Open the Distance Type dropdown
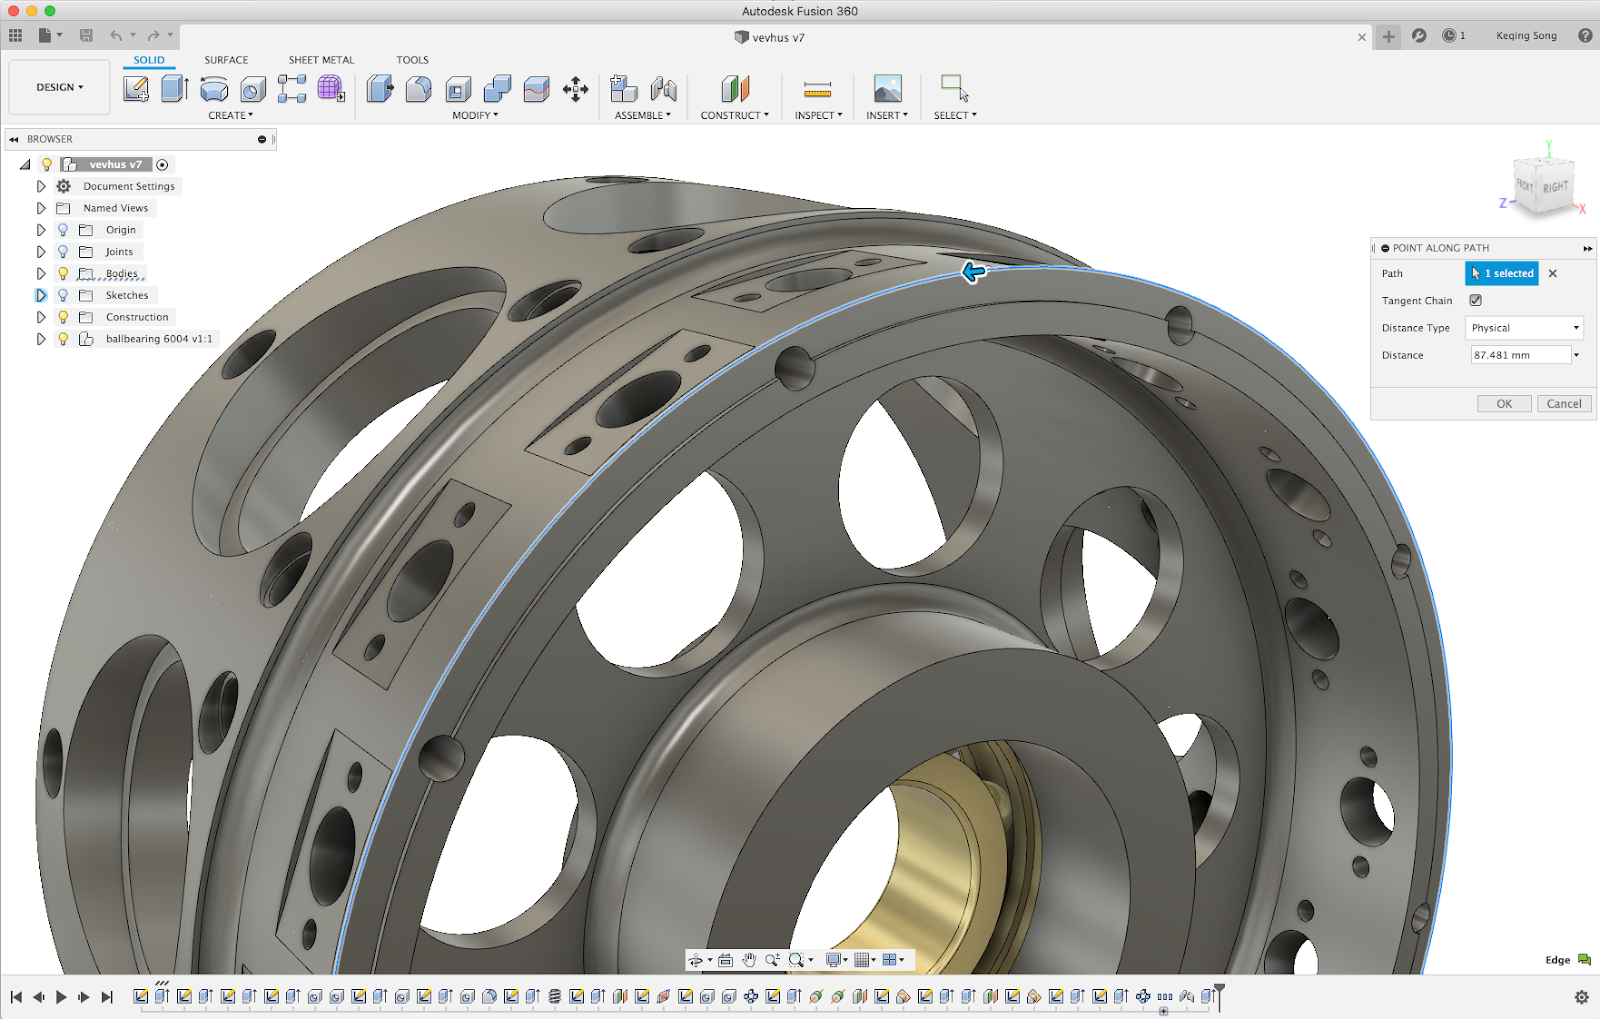 pyautogui.click(x=1524, y=328)
